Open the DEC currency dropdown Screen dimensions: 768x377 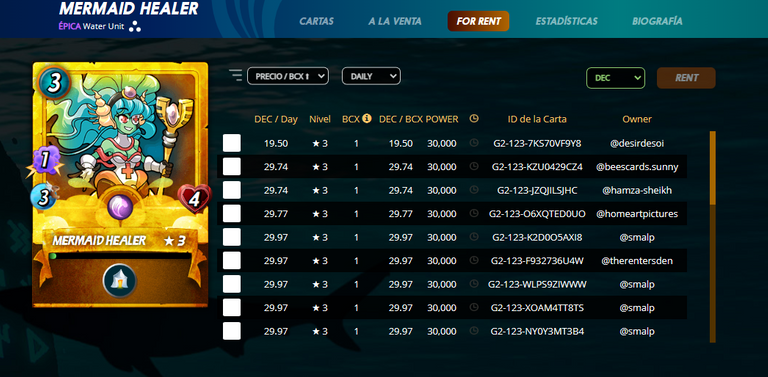tap(616, 78)
